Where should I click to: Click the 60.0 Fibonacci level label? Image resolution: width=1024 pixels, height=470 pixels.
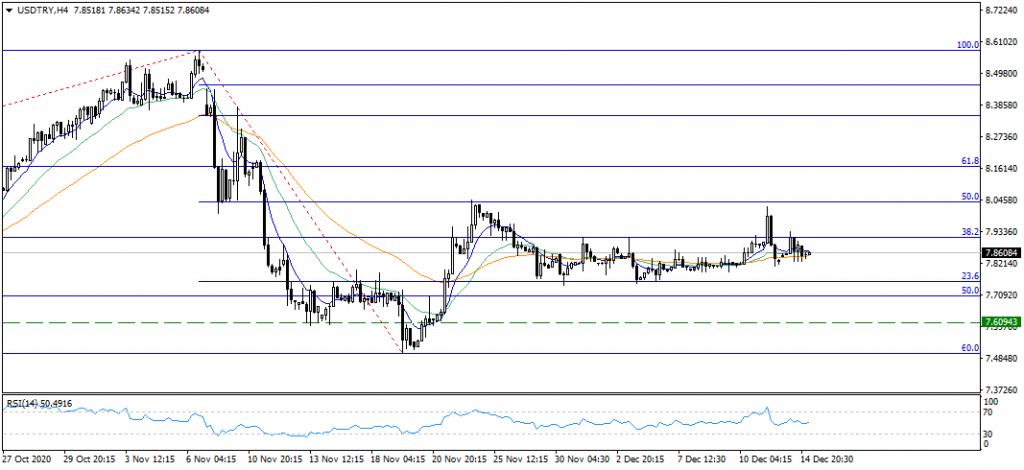point(968,348)
